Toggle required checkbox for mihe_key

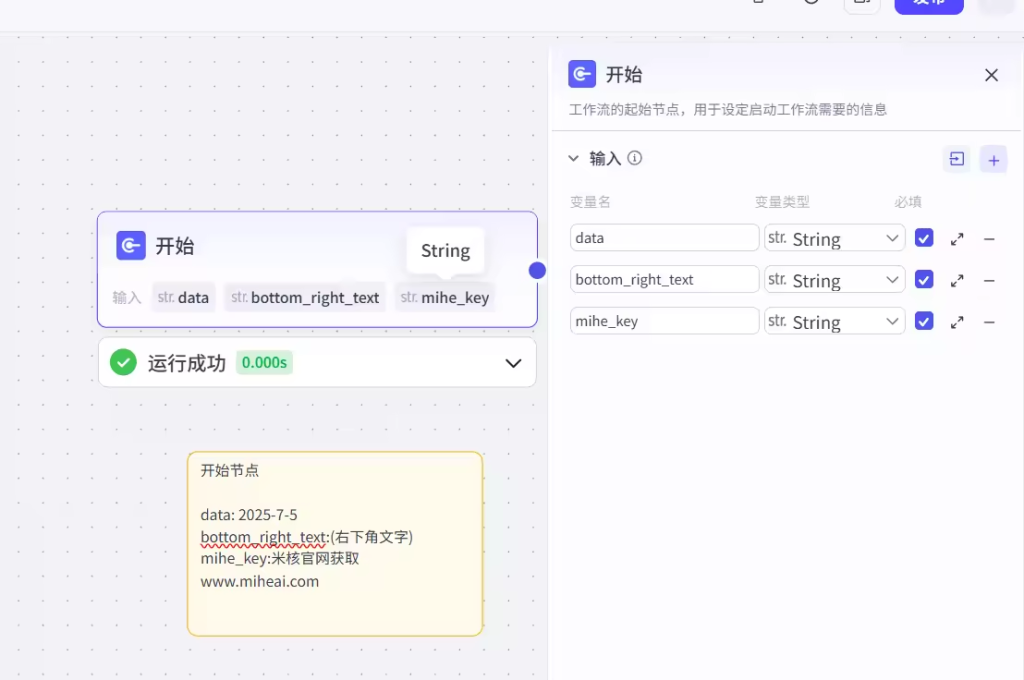pyautogui.click(x=924, y=321)
